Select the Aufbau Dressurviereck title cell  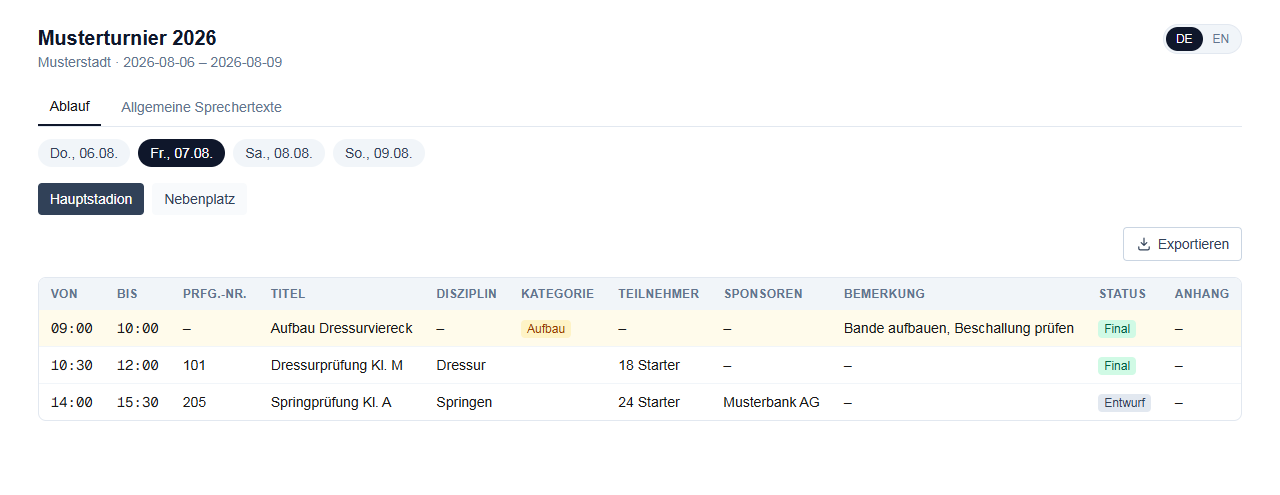(x=341, y=328)
